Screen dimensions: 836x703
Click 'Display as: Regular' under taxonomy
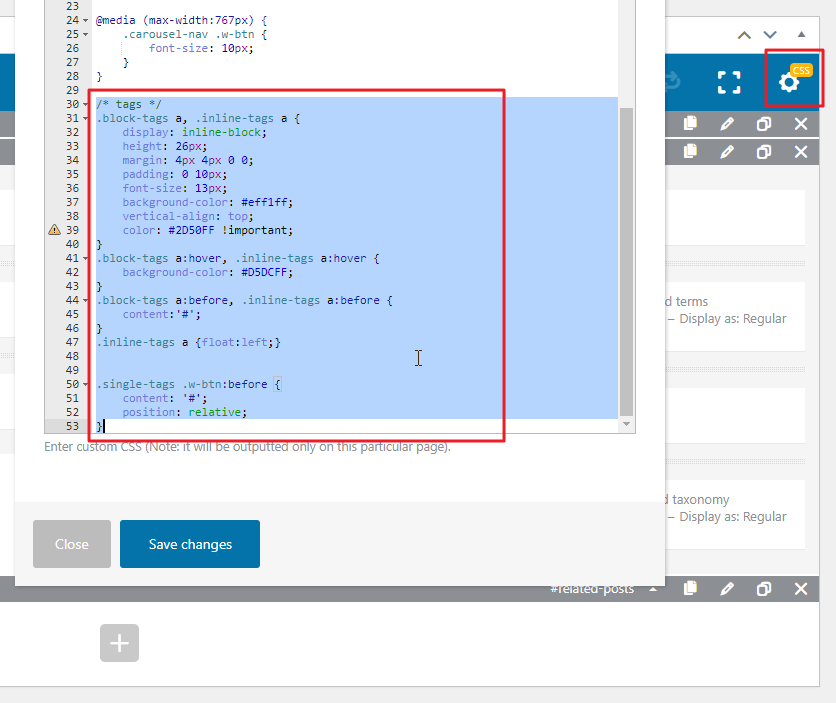coord(733,516)
